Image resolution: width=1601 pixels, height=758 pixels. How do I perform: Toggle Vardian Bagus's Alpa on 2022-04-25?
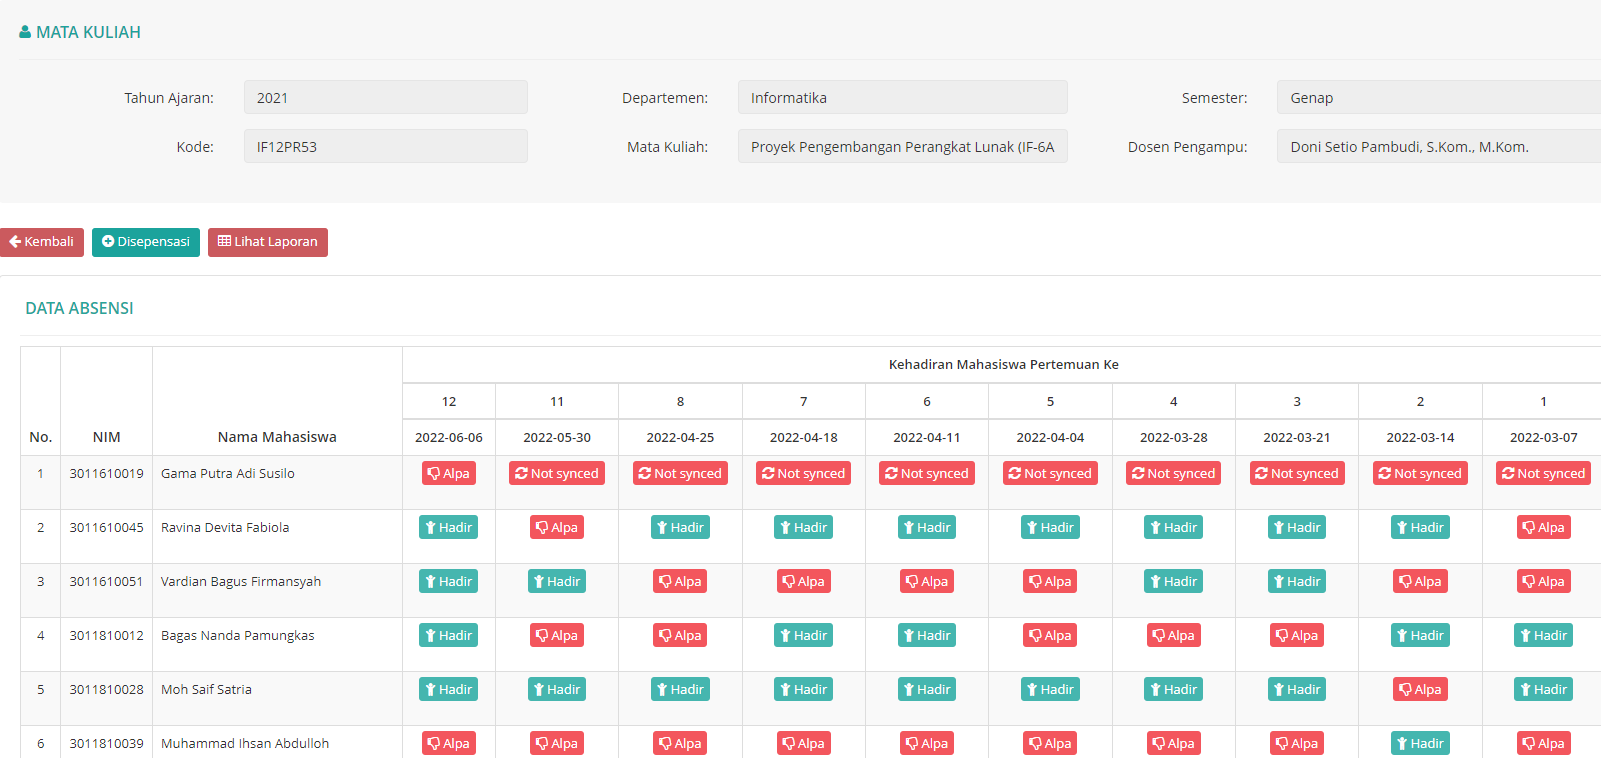(680, 581)
